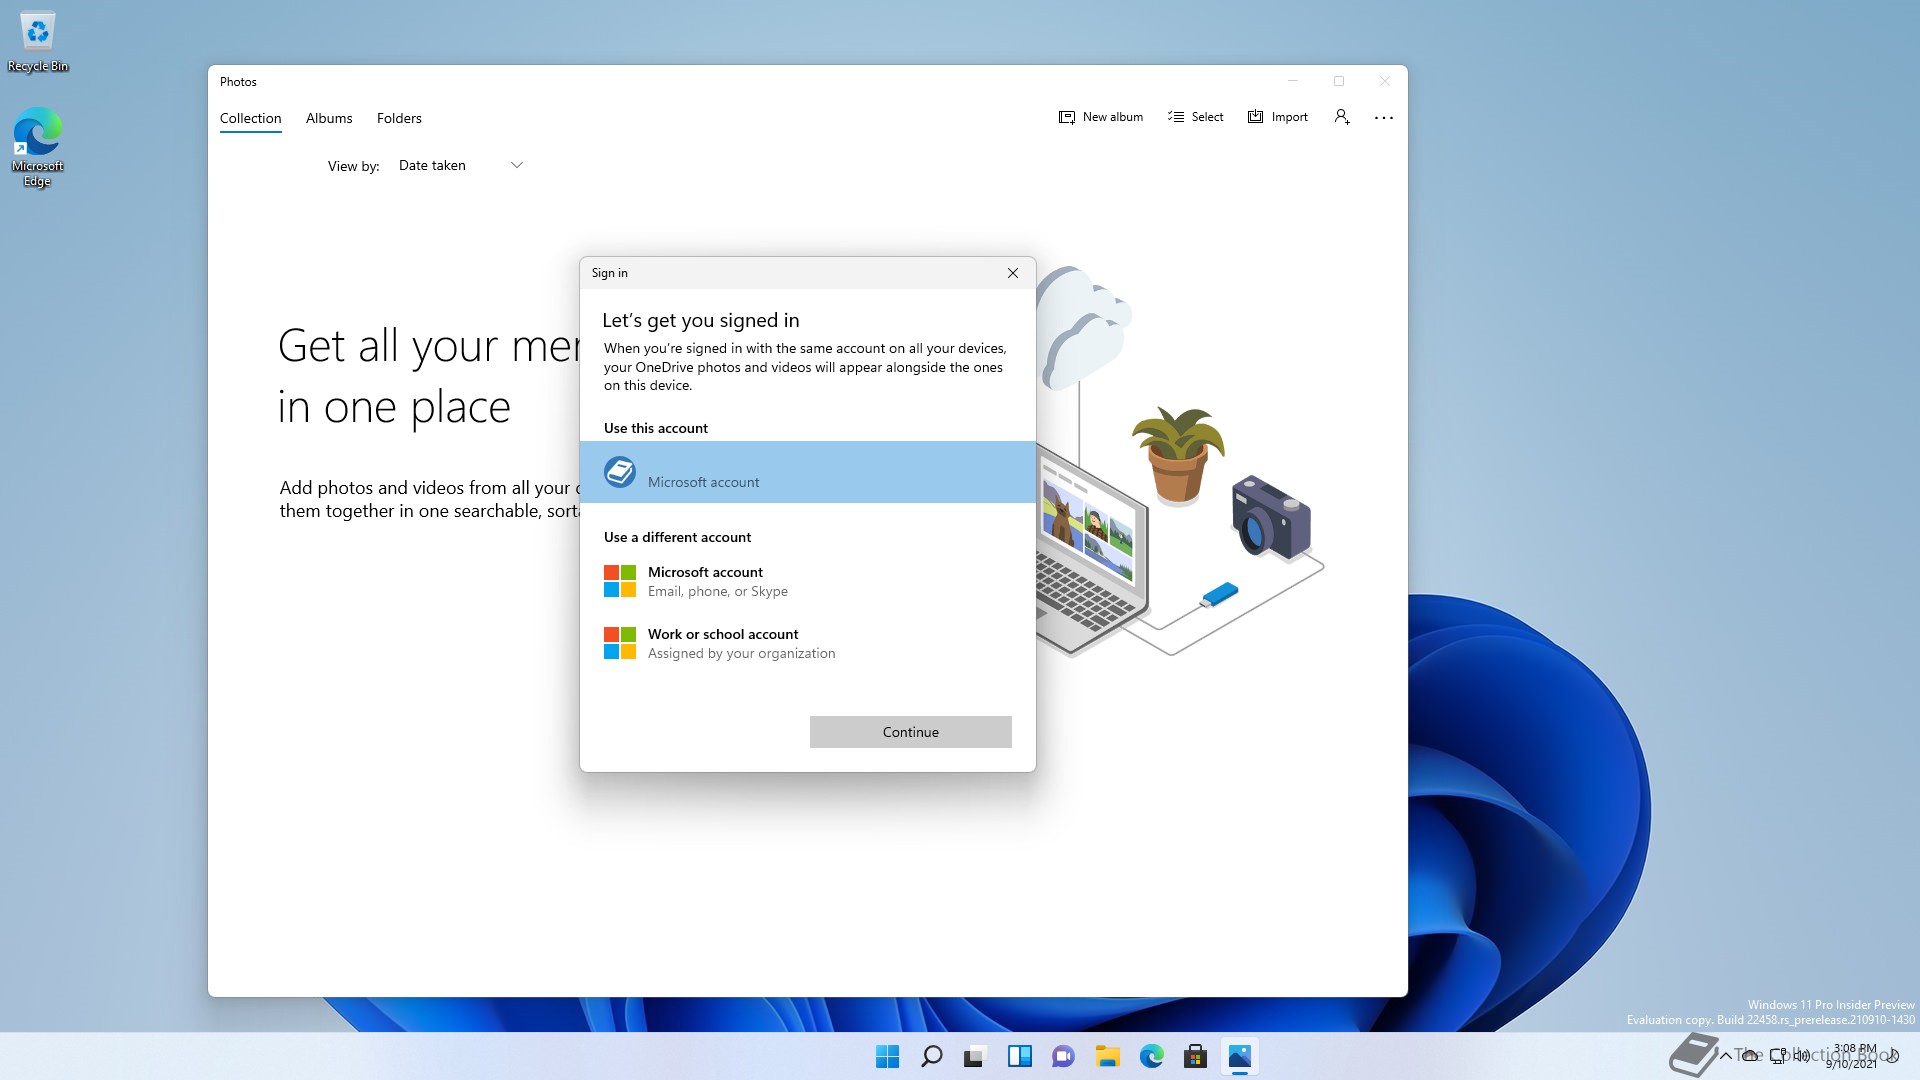Open taskbar Search magnifier

click(x=931, y=1056)
